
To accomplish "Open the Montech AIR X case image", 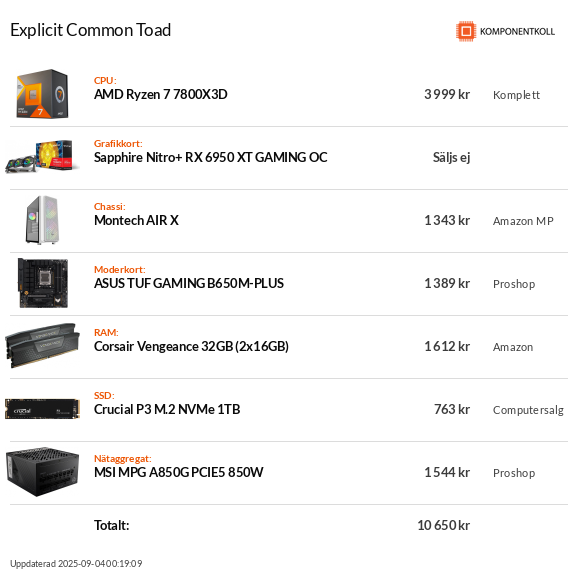I will click(42, 220).
